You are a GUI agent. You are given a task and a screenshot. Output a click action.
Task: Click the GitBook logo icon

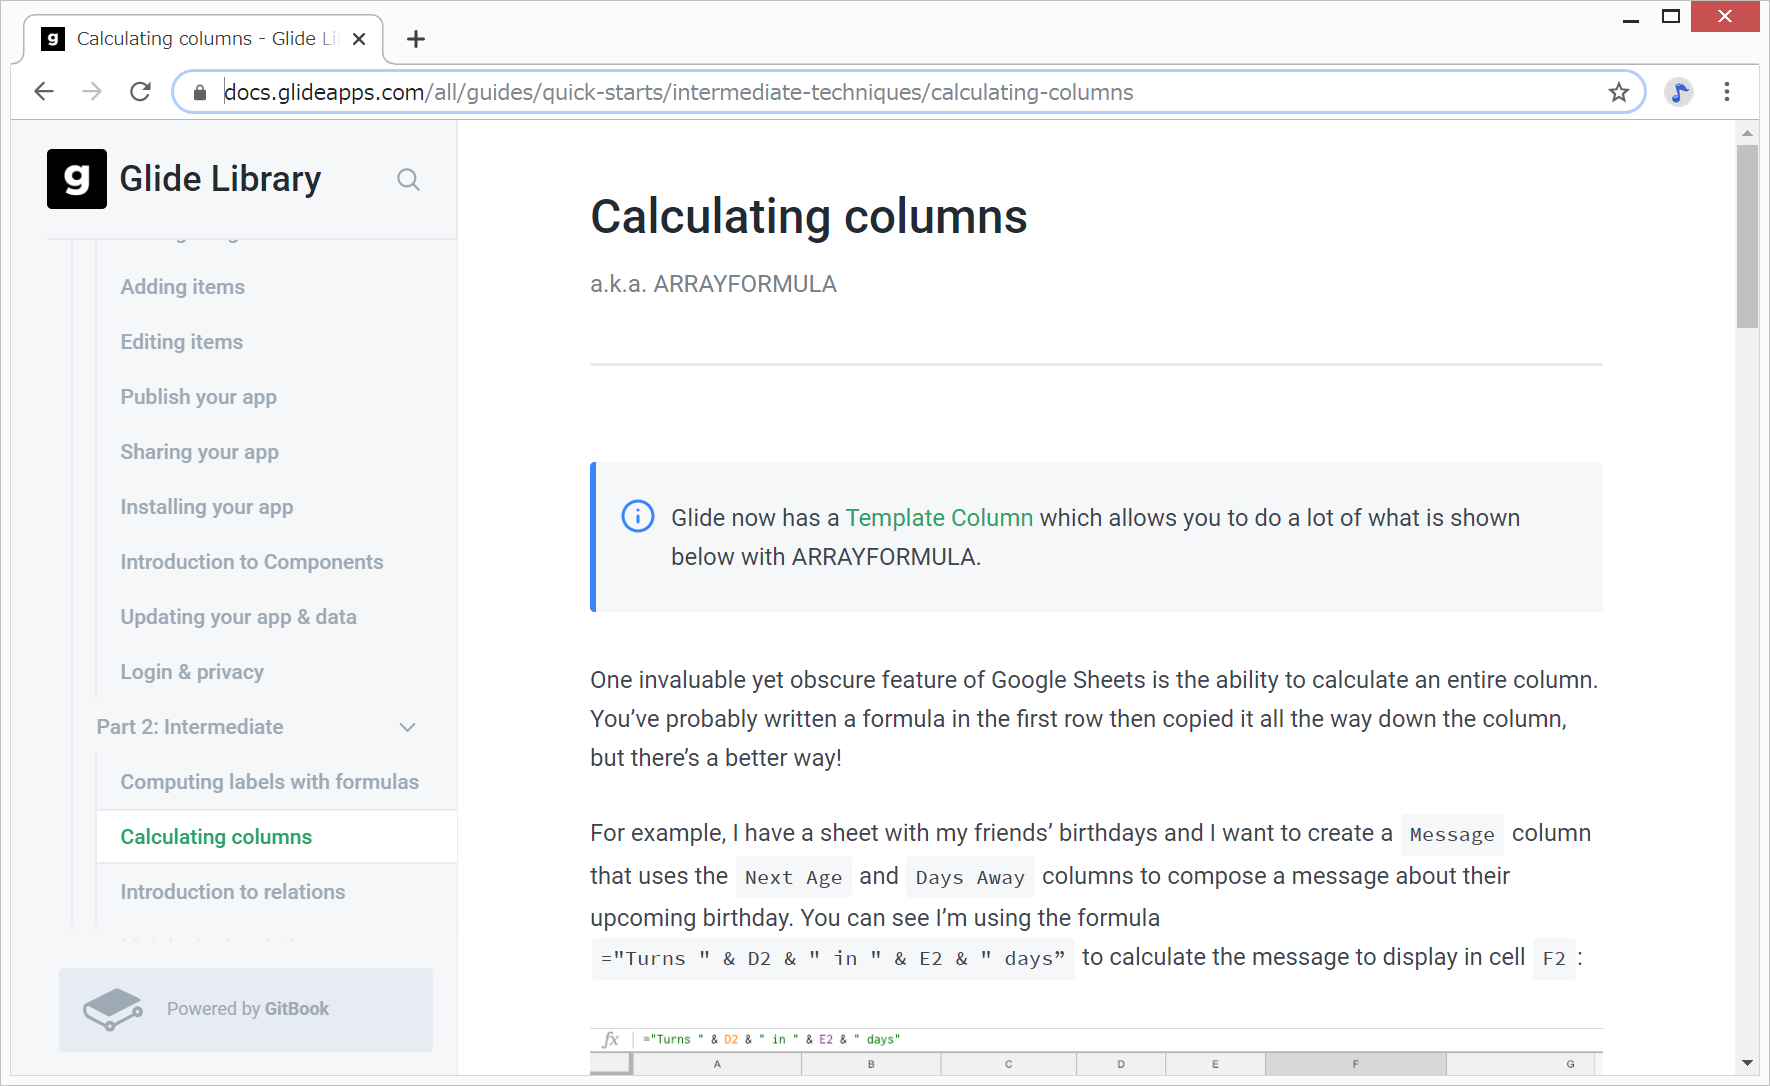pyautogui.click(x=112, y=1009)
